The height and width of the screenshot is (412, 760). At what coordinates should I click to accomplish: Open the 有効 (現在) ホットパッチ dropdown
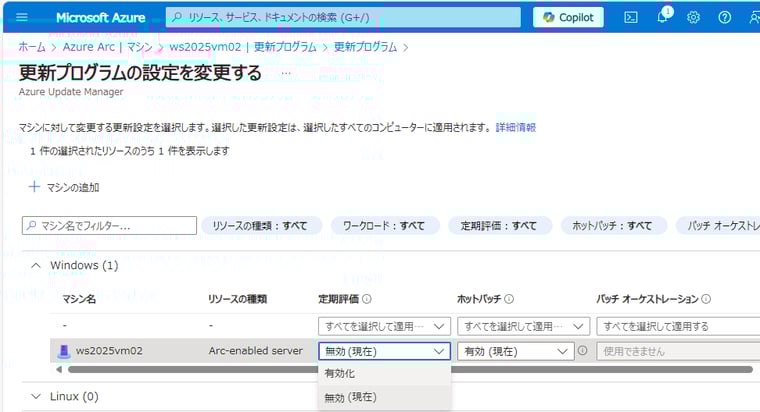516,351
